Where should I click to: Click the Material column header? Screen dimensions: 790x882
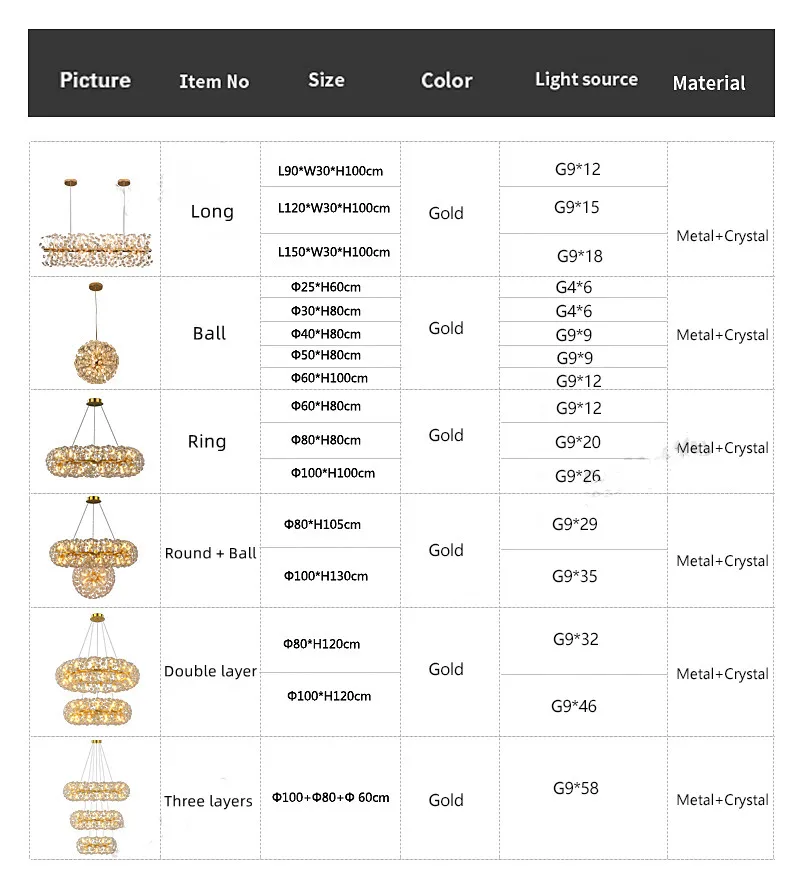(x=709, y=83)
